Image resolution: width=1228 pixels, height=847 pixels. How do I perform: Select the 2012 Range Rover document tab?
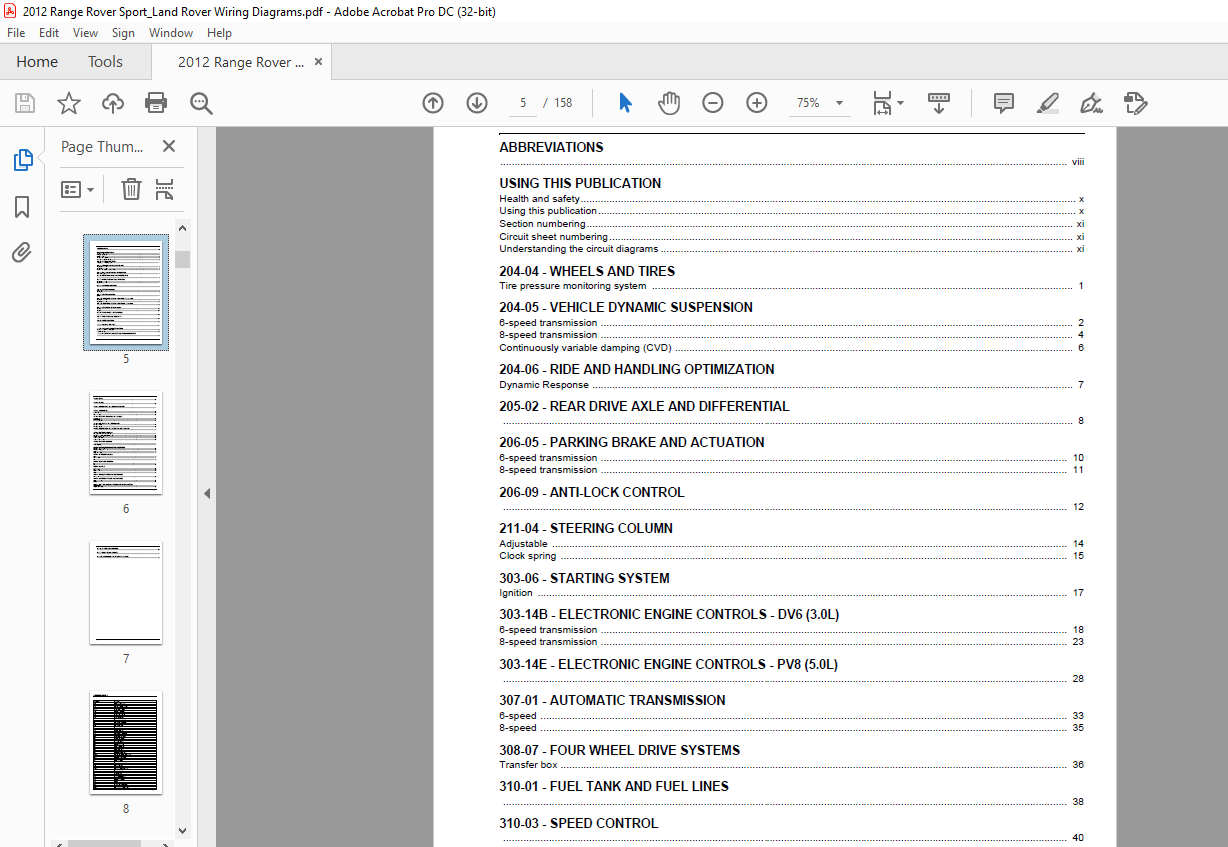241,61
